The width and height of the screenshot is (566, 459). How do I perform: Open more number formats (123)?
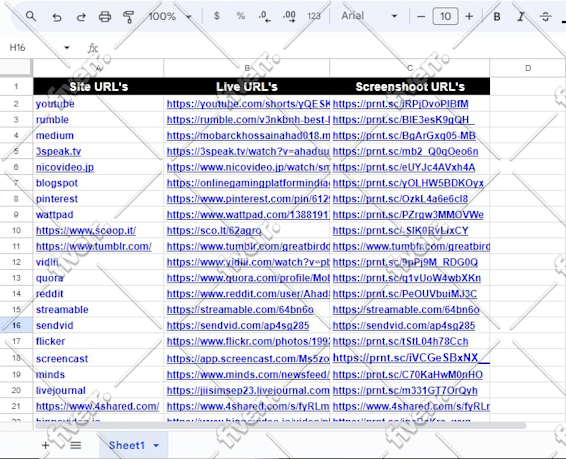[314, 16]
